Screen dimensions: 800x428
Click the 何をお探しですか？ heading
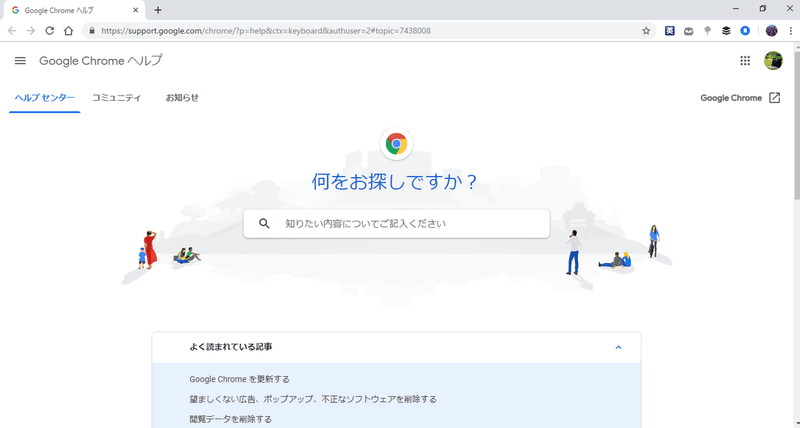coord(394,182)
